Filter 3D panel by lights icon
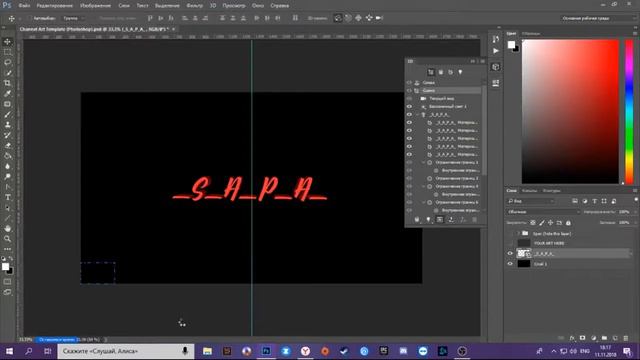The height and width of the screenshot is (360, 640). click(460, 72)
